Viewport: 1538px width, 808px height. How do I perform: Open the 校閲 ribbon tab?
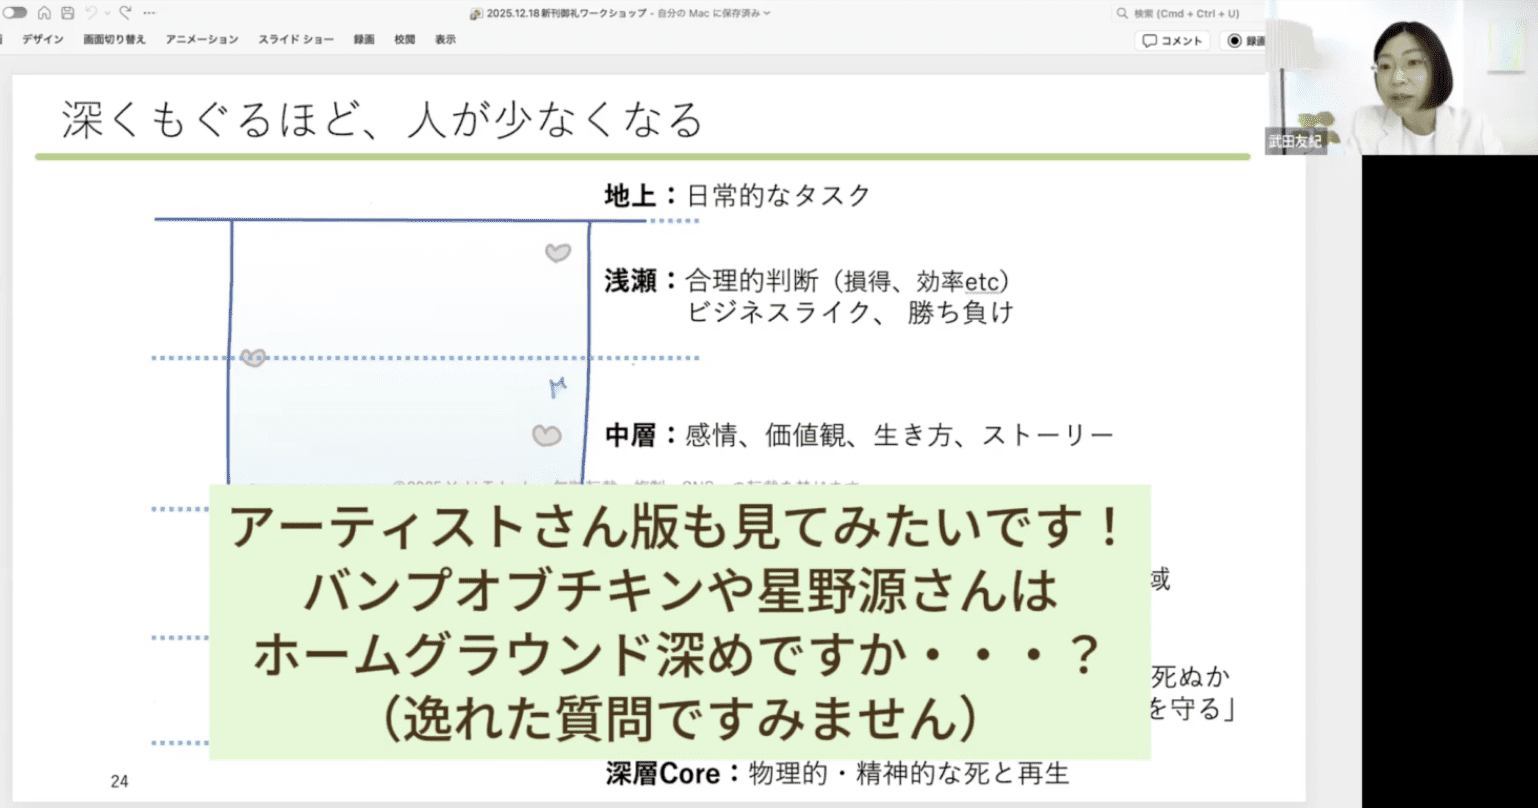[404, 40]
